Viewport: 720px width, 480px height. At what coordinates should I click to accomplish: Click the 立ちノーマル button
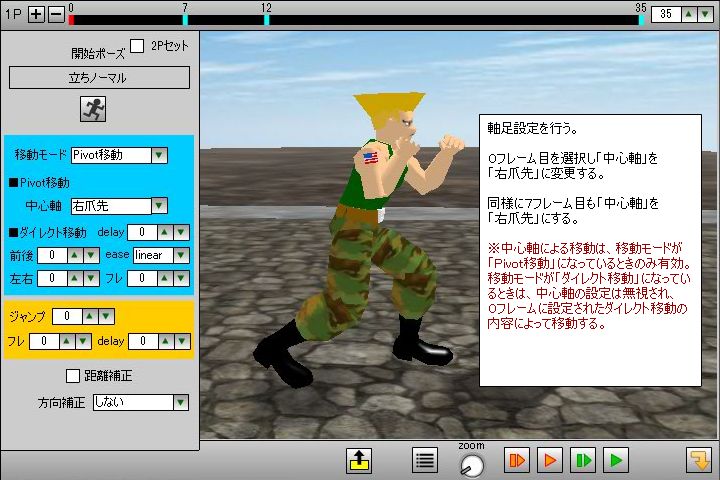click(99, 78)
